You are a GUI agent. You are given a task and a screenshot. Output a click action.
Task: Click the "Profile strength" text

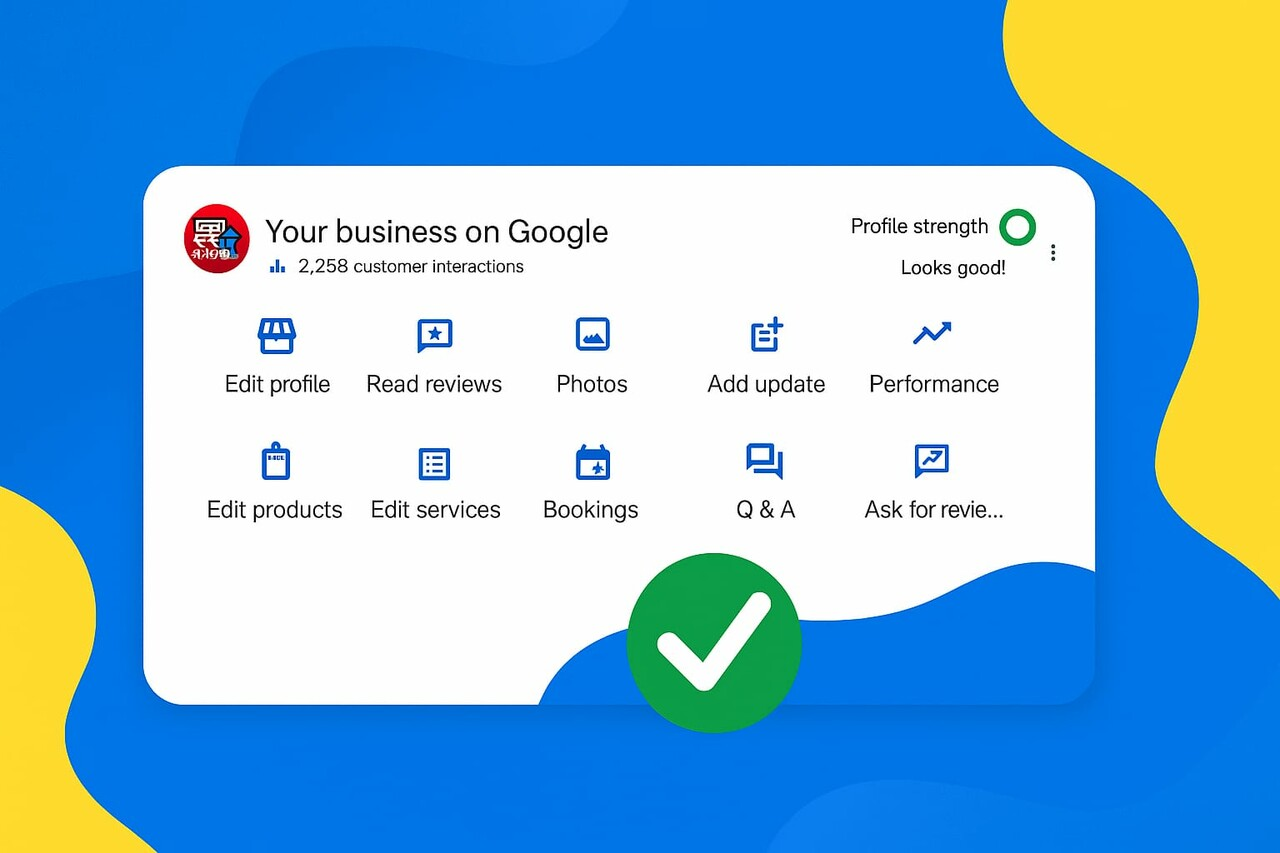(x=919, y=227)
